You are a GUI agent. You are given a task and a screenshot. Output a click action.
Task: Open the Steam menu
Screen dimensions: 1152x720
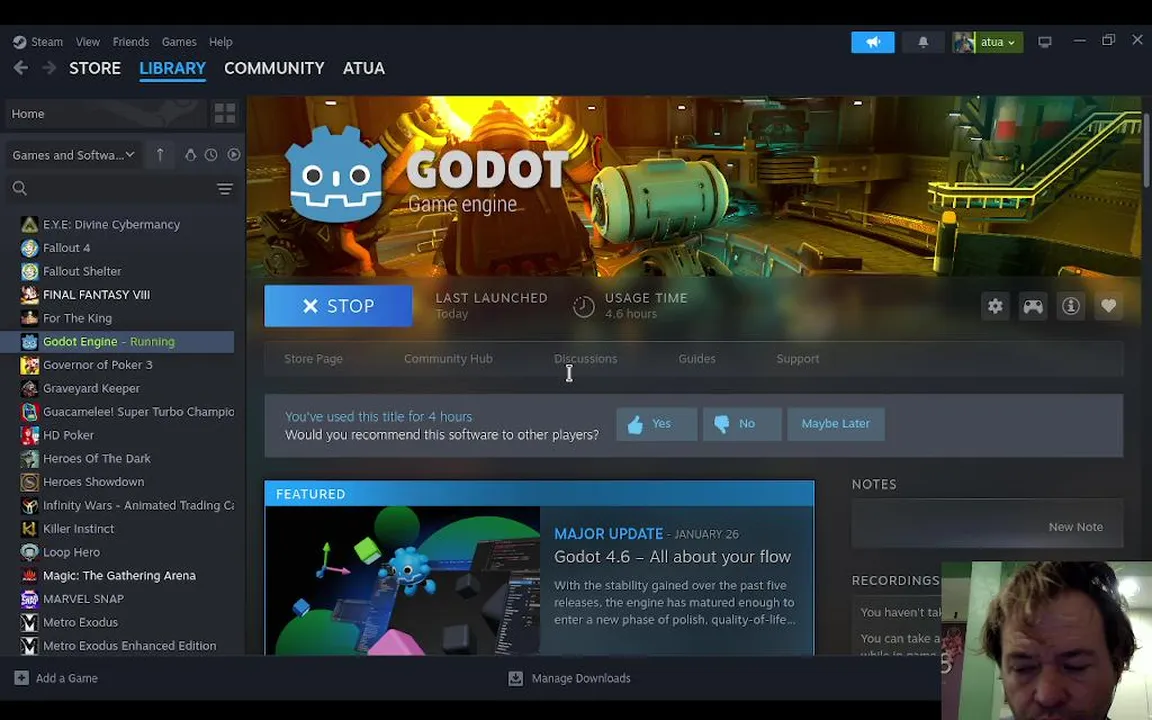point(46,42)
